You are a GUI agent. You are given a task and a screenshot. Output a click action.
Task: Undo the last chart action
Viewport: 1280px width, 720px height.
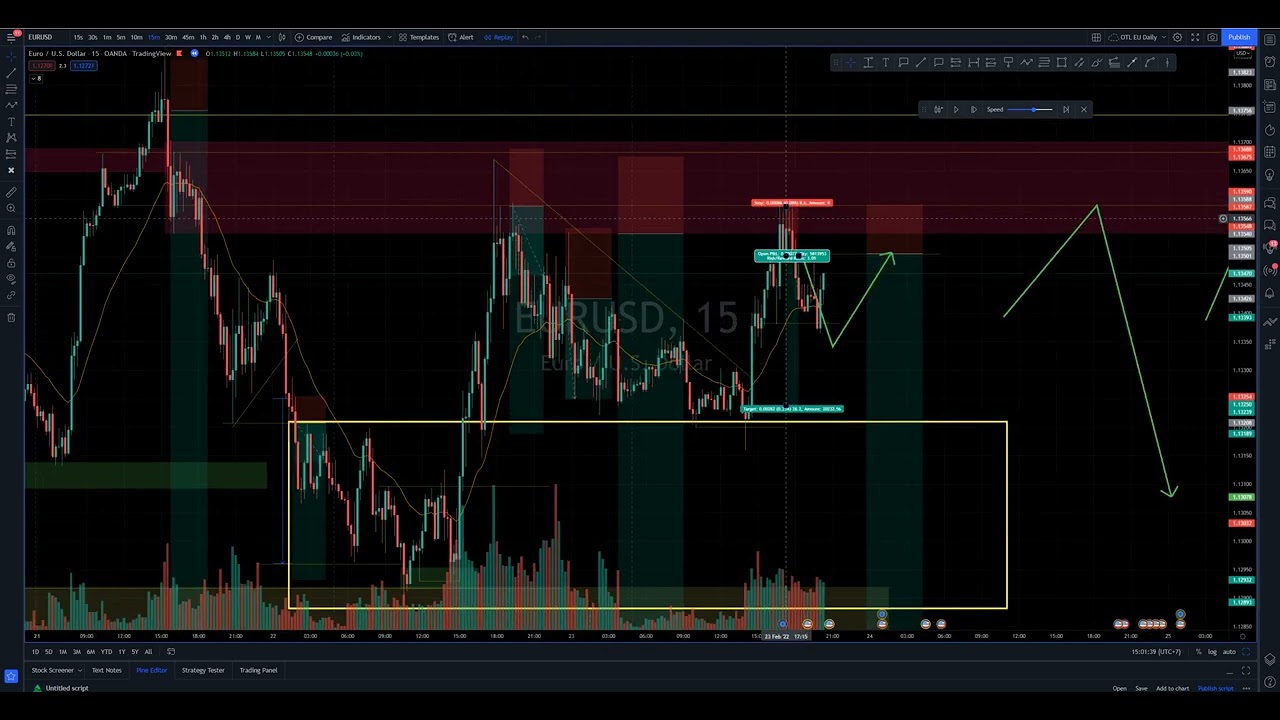pos(525,37)
